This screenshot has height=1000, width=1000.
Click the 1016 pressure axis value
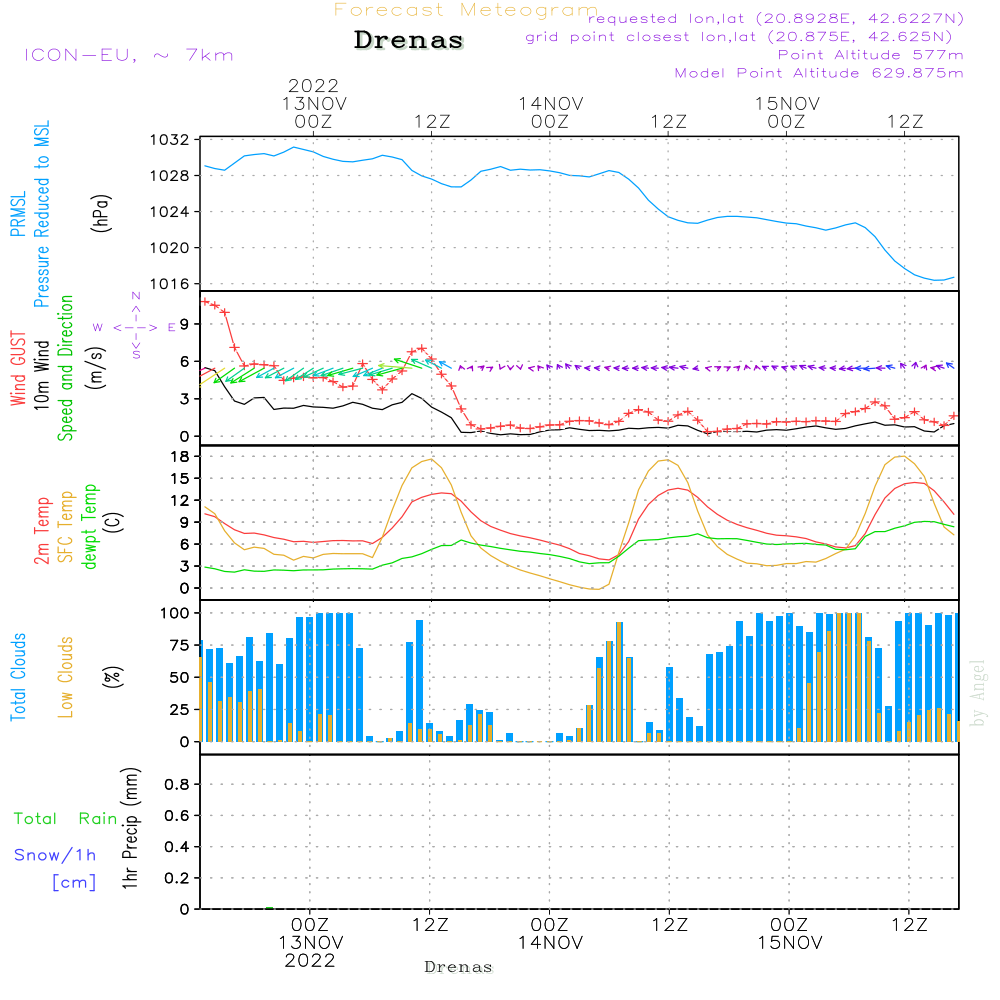pos(170,284)
